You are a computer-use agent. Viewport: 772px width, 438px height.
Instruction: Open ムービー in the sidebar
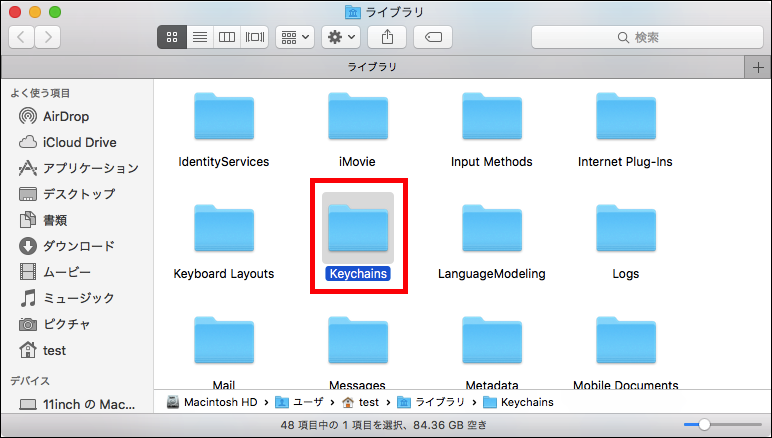click(x=55, y=272)
